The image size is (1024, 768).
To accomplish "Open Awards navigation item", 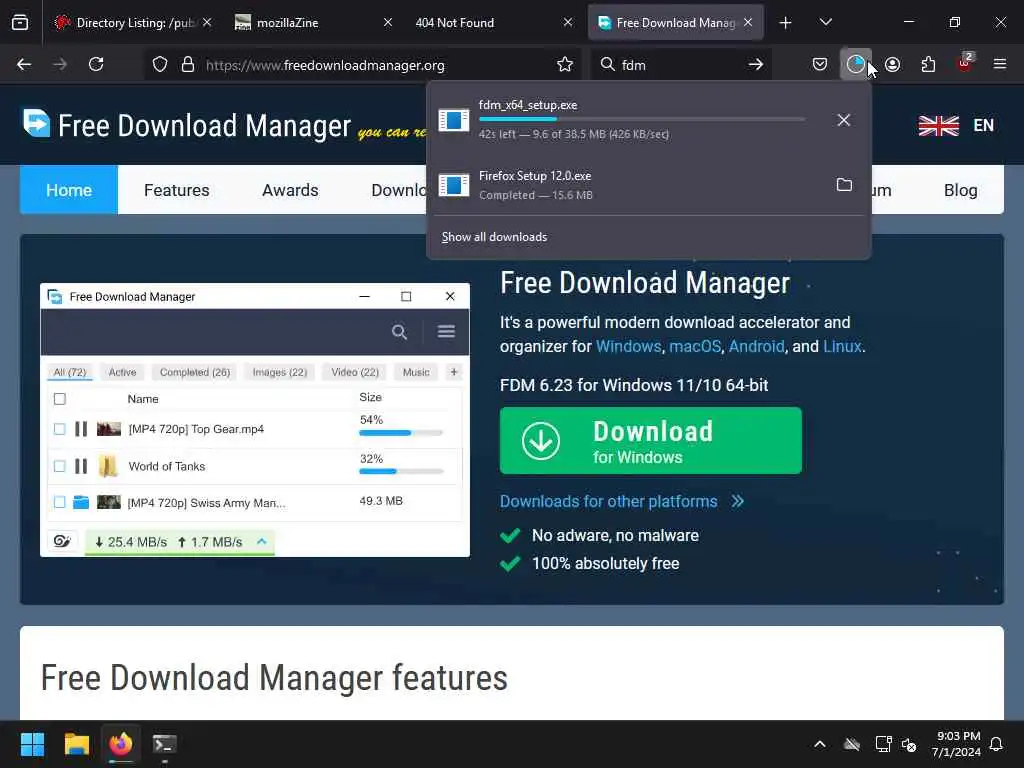I will click(290, 190).
